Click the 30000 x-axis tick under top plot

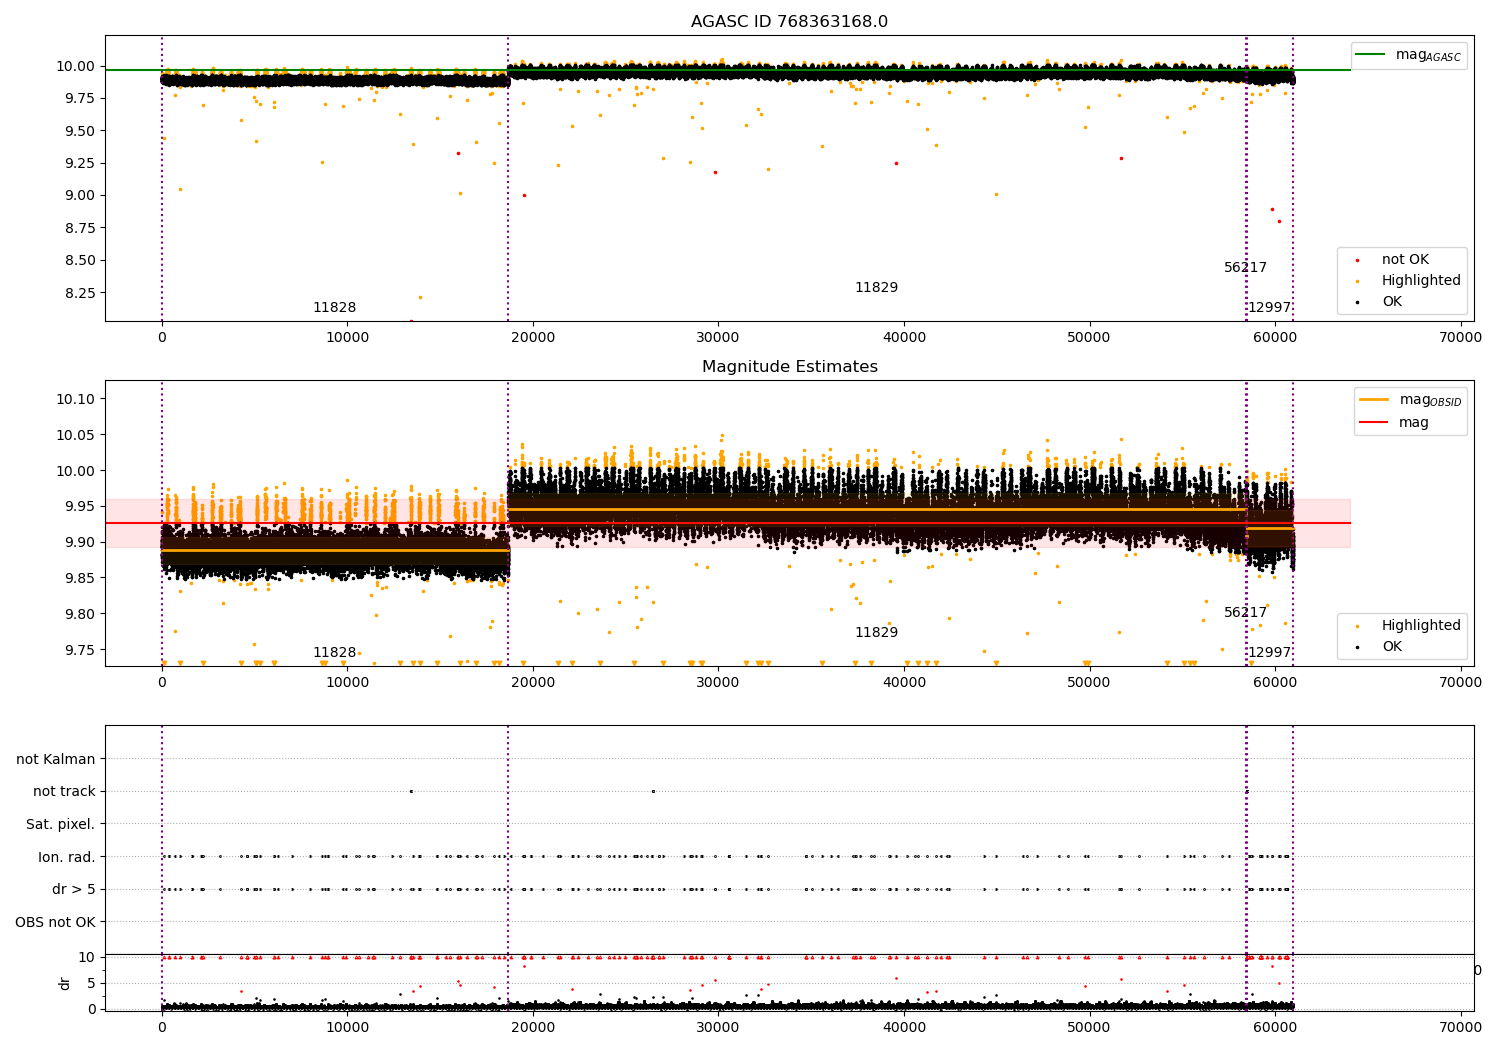[x=718, y=338]
